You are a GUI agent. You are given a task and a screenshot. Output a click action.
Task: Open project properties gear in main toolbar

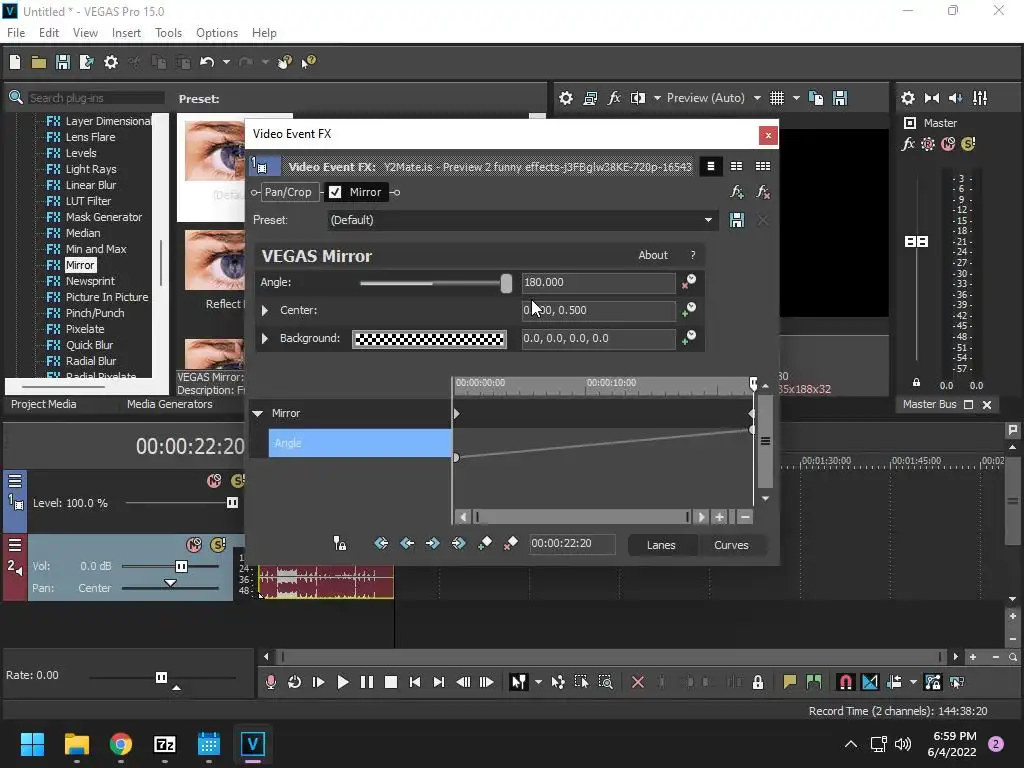click(111, 62)
